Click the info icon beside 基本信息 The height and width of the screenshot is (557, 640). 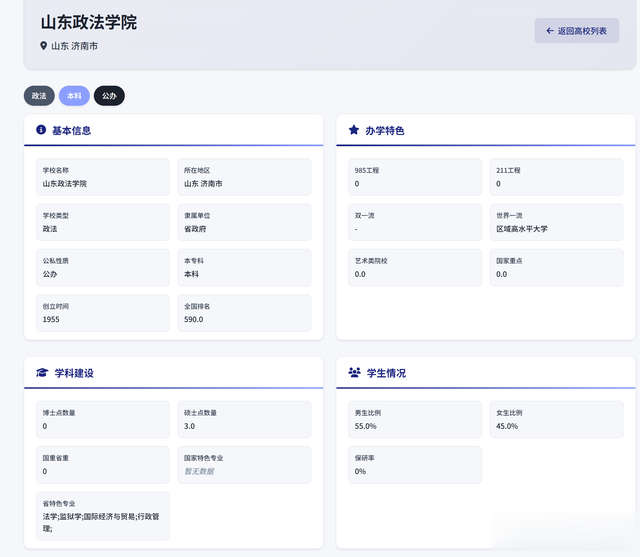[41, 130]
